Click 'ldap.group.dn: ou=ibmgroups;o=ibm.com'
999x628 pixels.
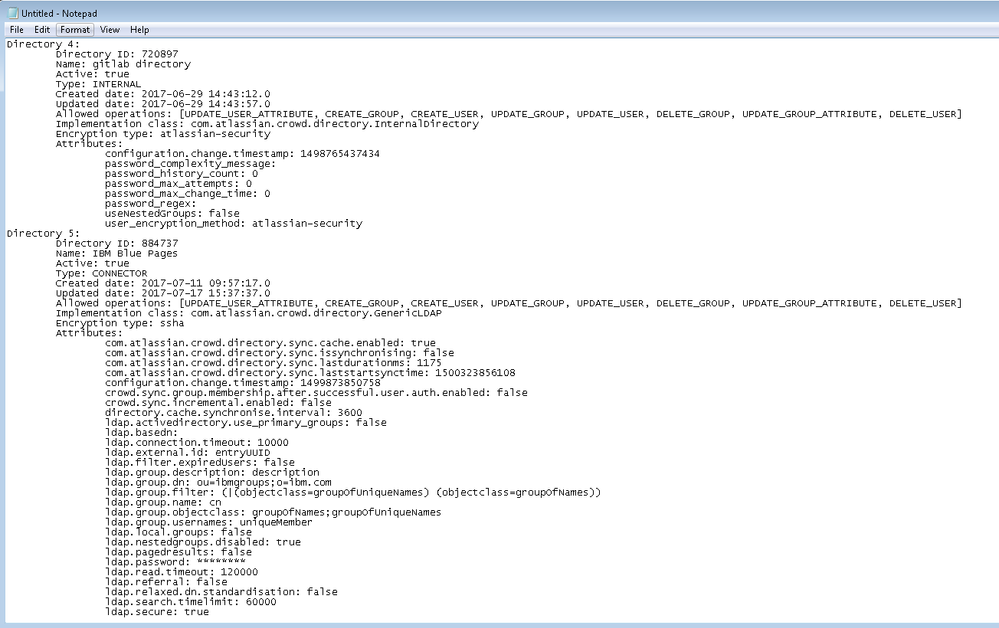[218, 482]
